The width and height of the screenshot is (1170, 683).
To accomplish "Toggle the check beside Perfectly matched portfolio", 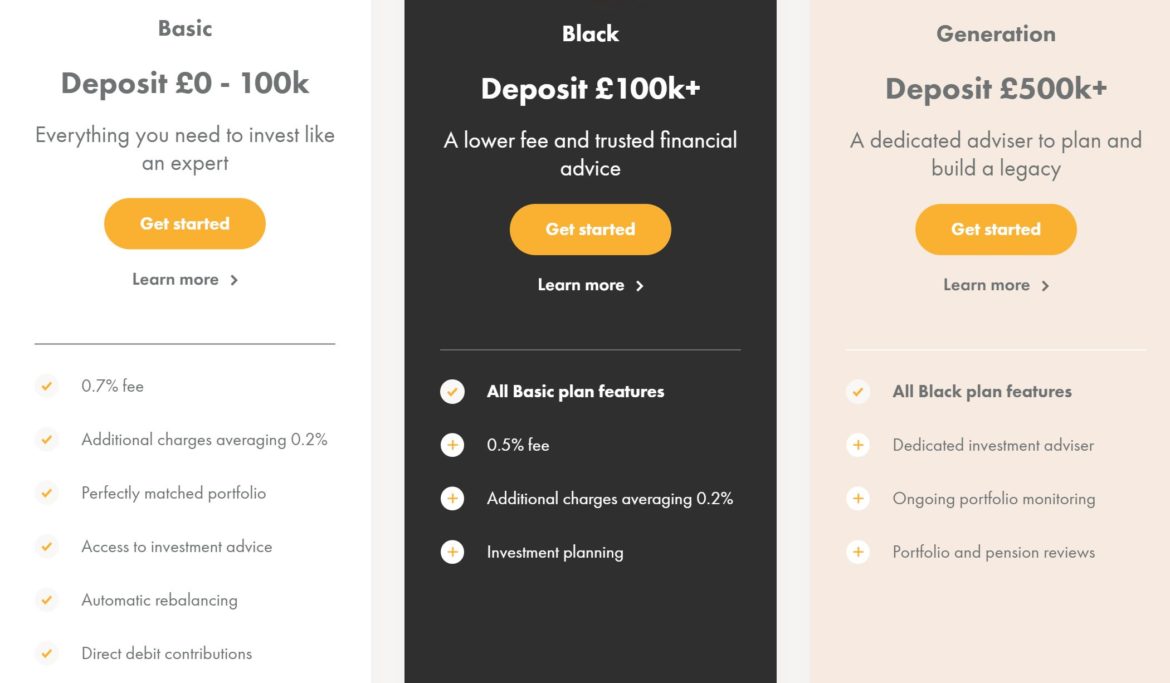I will [47, 492].
